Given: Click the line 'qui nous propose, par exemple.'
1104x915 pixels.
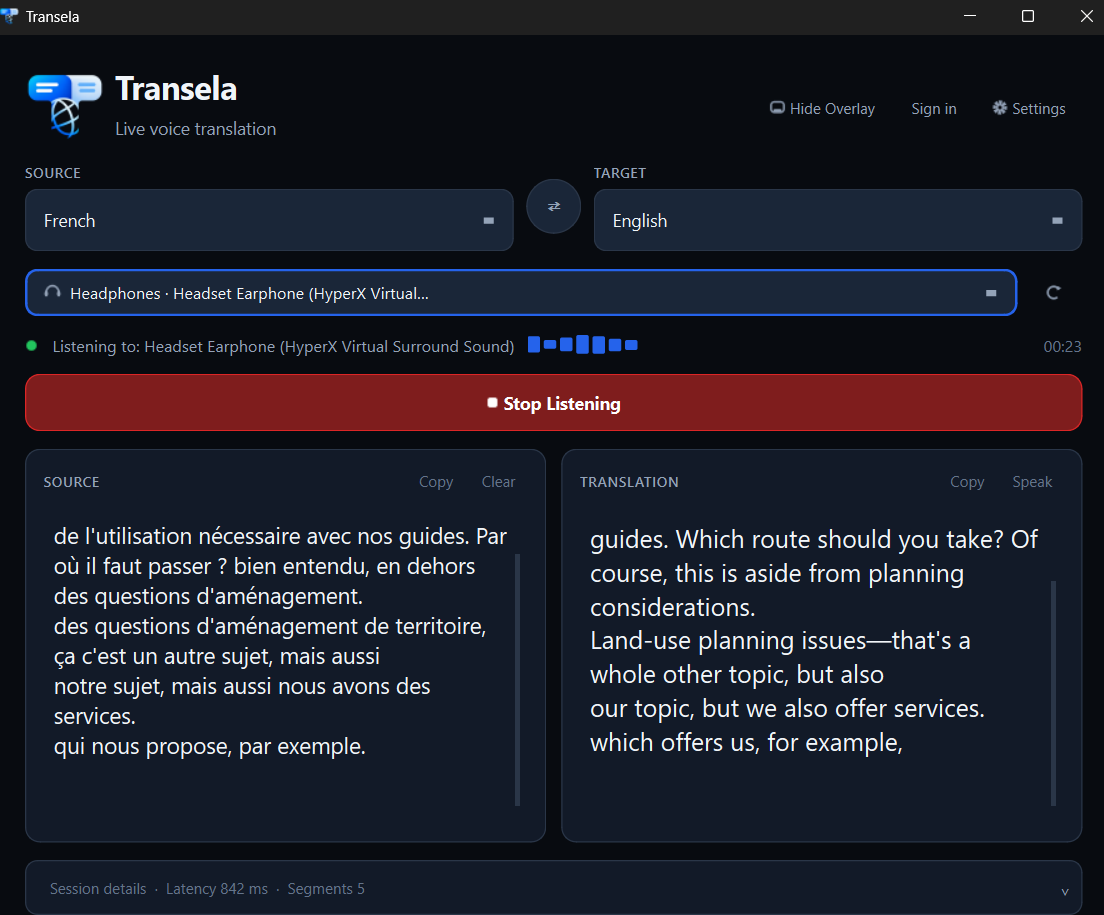Looking at the screenshot, I should tap(210, 746).
